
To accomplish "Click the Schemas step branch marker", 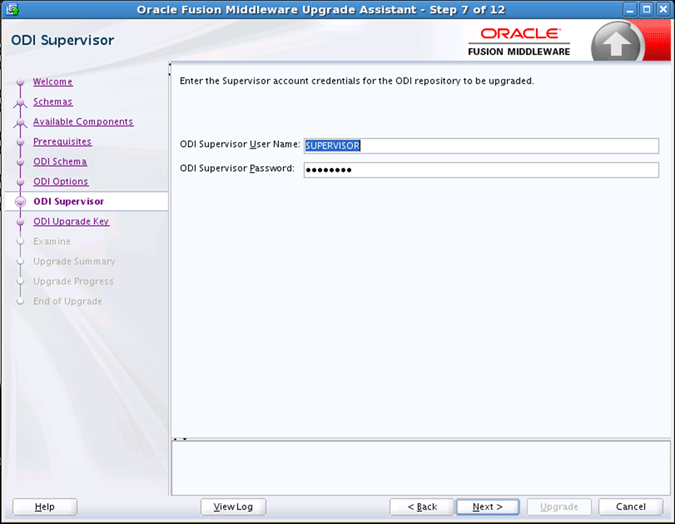I will (20, 102).
